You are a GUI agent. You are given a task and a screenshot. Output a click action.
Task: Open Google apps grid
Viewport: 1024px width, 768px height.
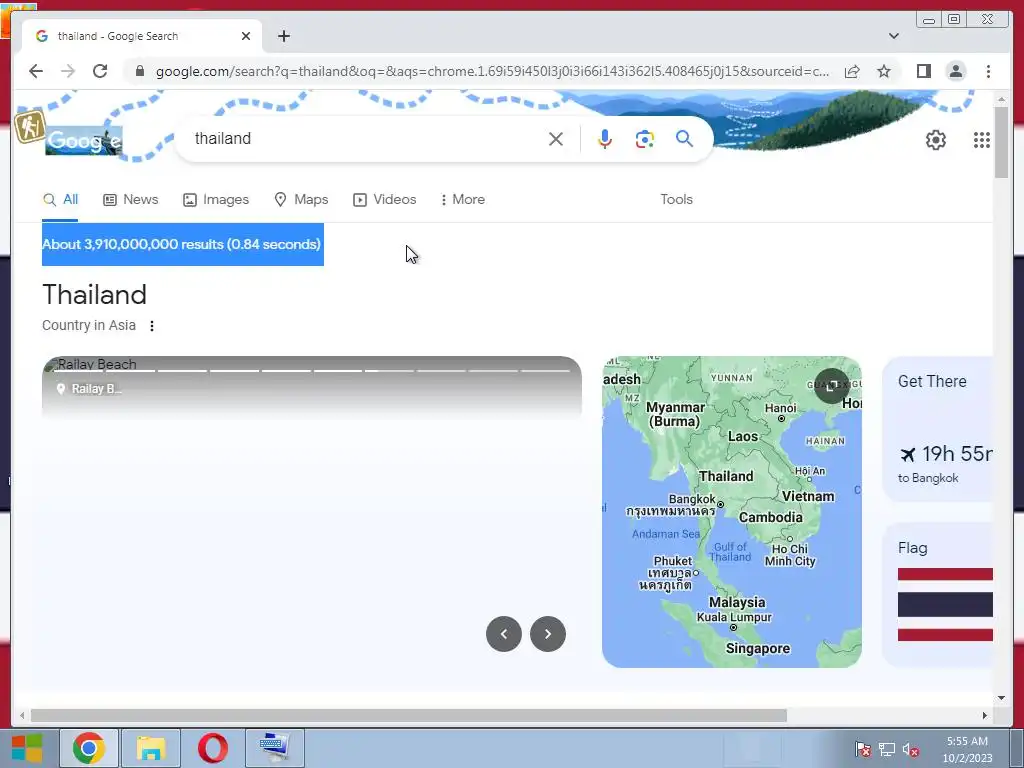tap(982, 140)
